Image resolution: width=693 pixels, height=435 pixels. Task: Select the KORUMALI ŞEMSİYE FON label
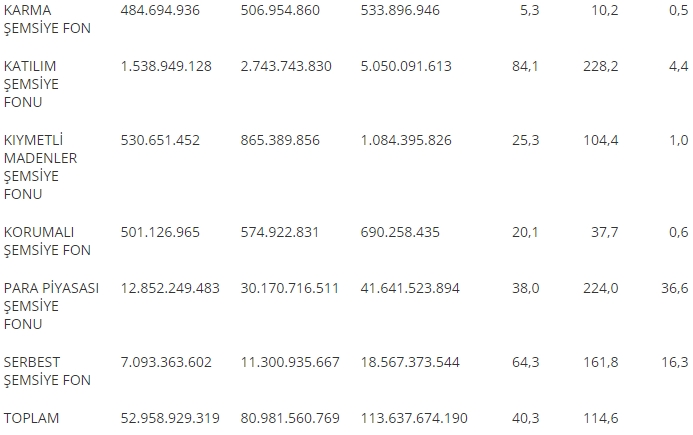[47, 241]
